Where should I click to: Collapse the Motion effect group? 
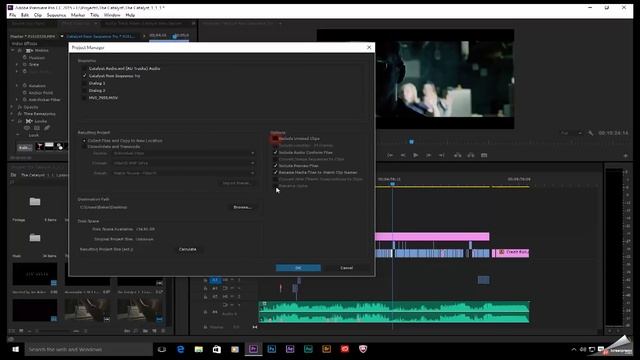pyautogui.click(x=13, y=50)
